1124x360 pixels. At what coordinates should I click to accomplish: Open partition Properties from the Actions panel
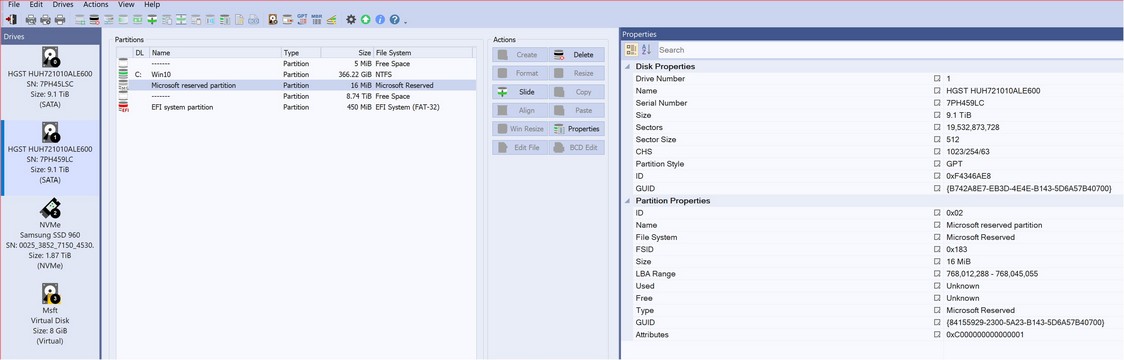click(x=576, y=129)
